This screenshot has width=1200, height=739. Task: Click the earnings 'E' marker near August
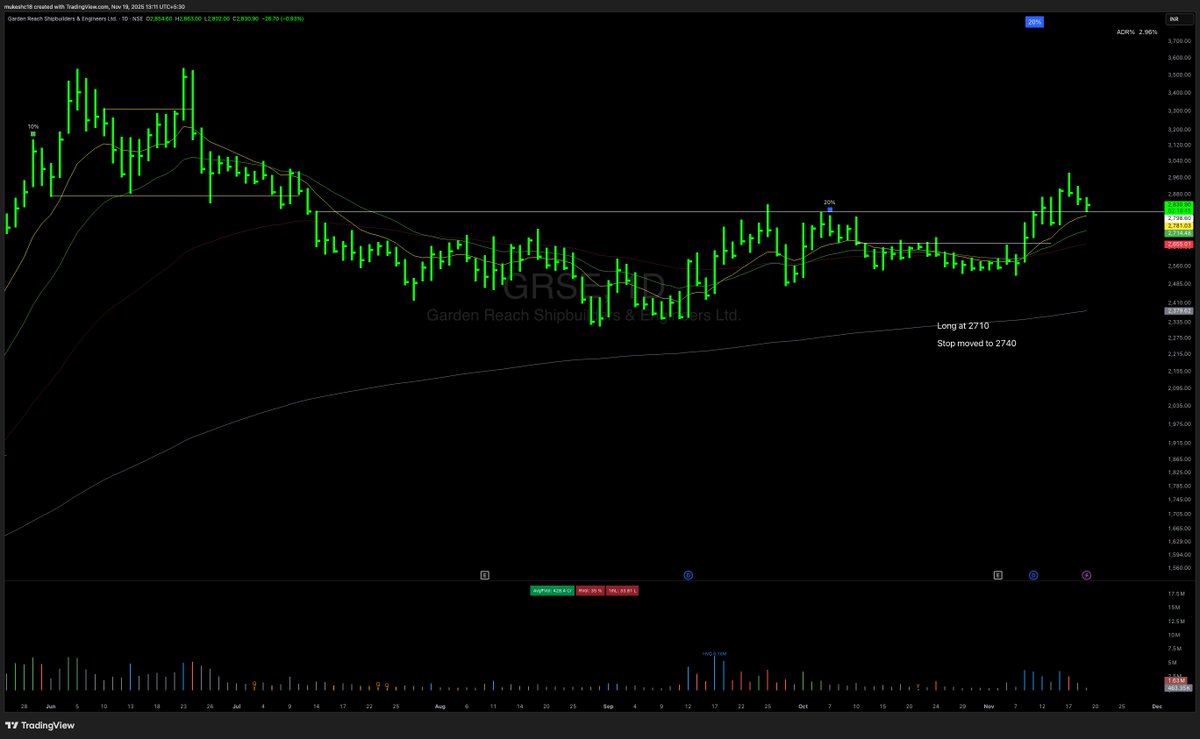point(485,575)
